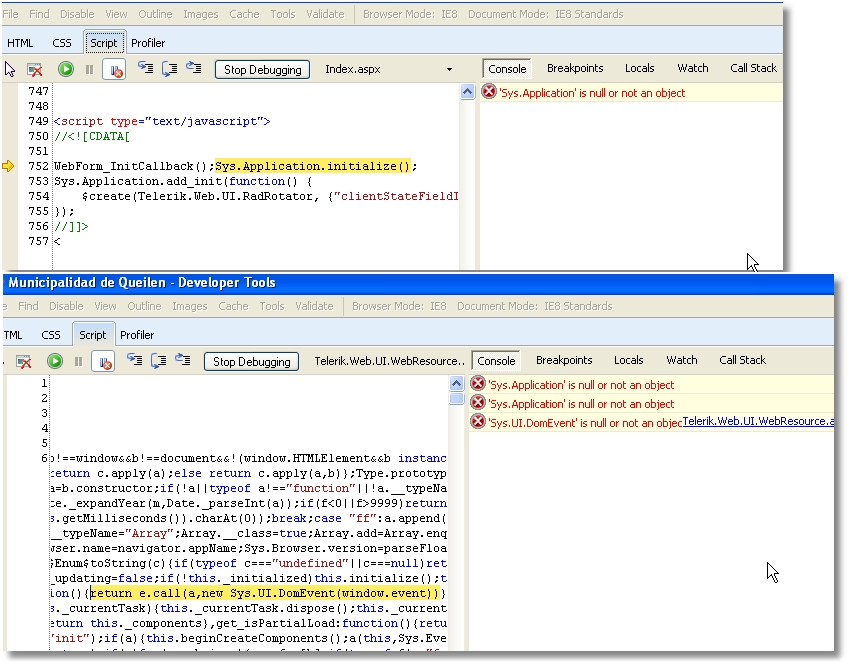Step into icon in bottom window
The image size is (848, 665).
(x=134, y=360)
